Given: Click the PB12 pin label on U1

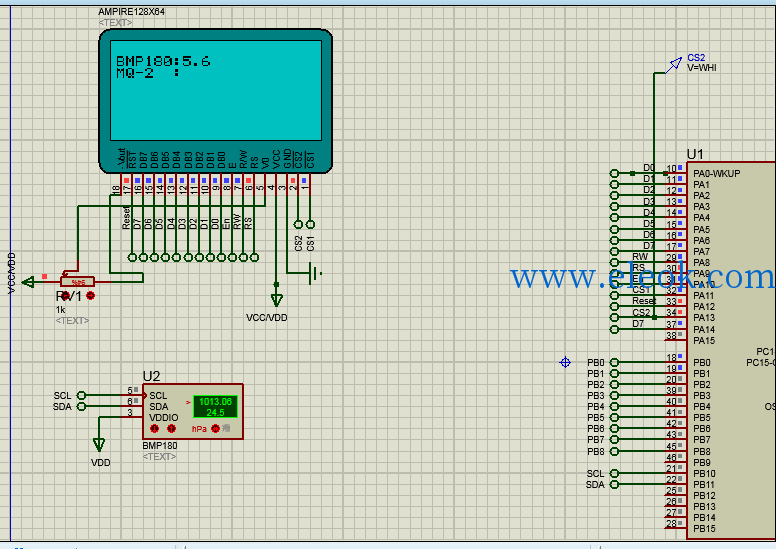Looking at the screenshot, I should tap(704, 496).
